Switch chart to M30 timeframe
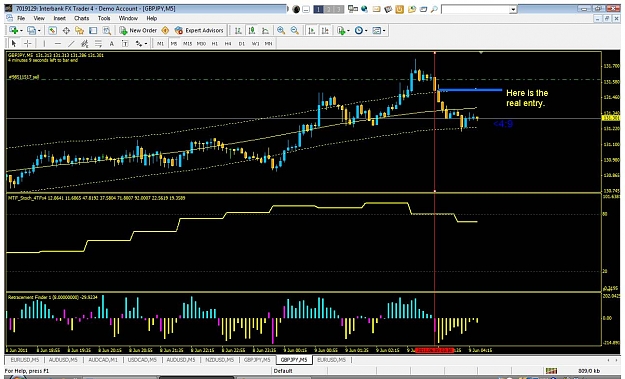The height and width of the screenshot is (379, 625). (x=201, y=43)
